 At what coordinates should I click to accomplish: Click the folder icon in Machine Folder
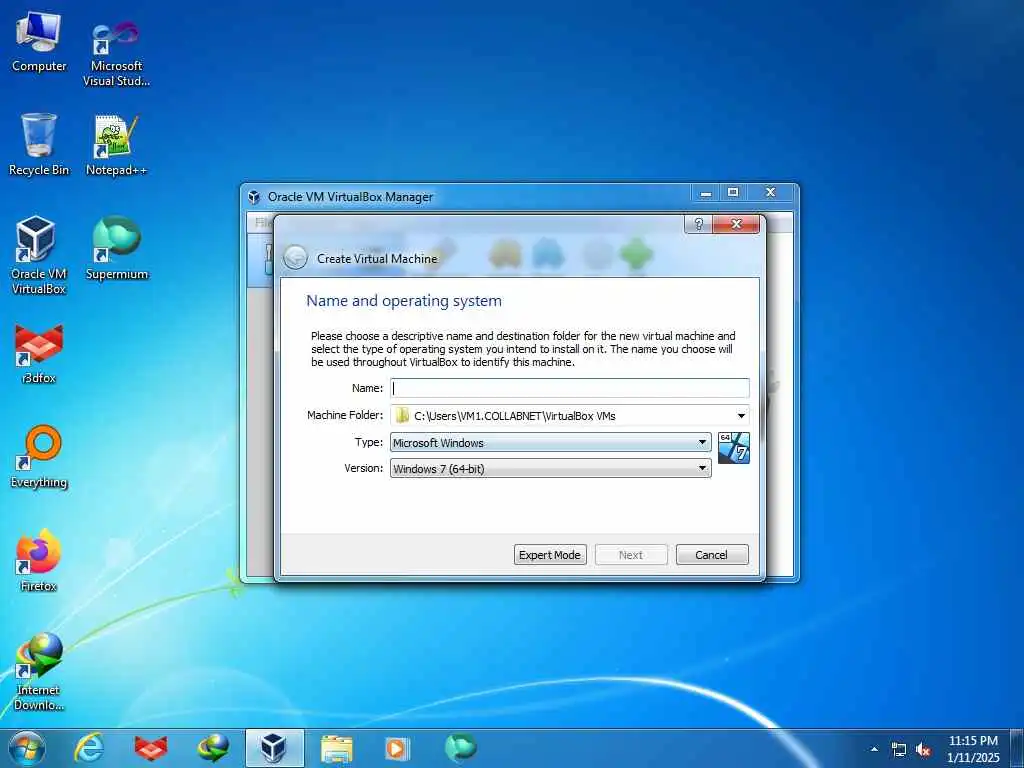click(x=402, y=415)
